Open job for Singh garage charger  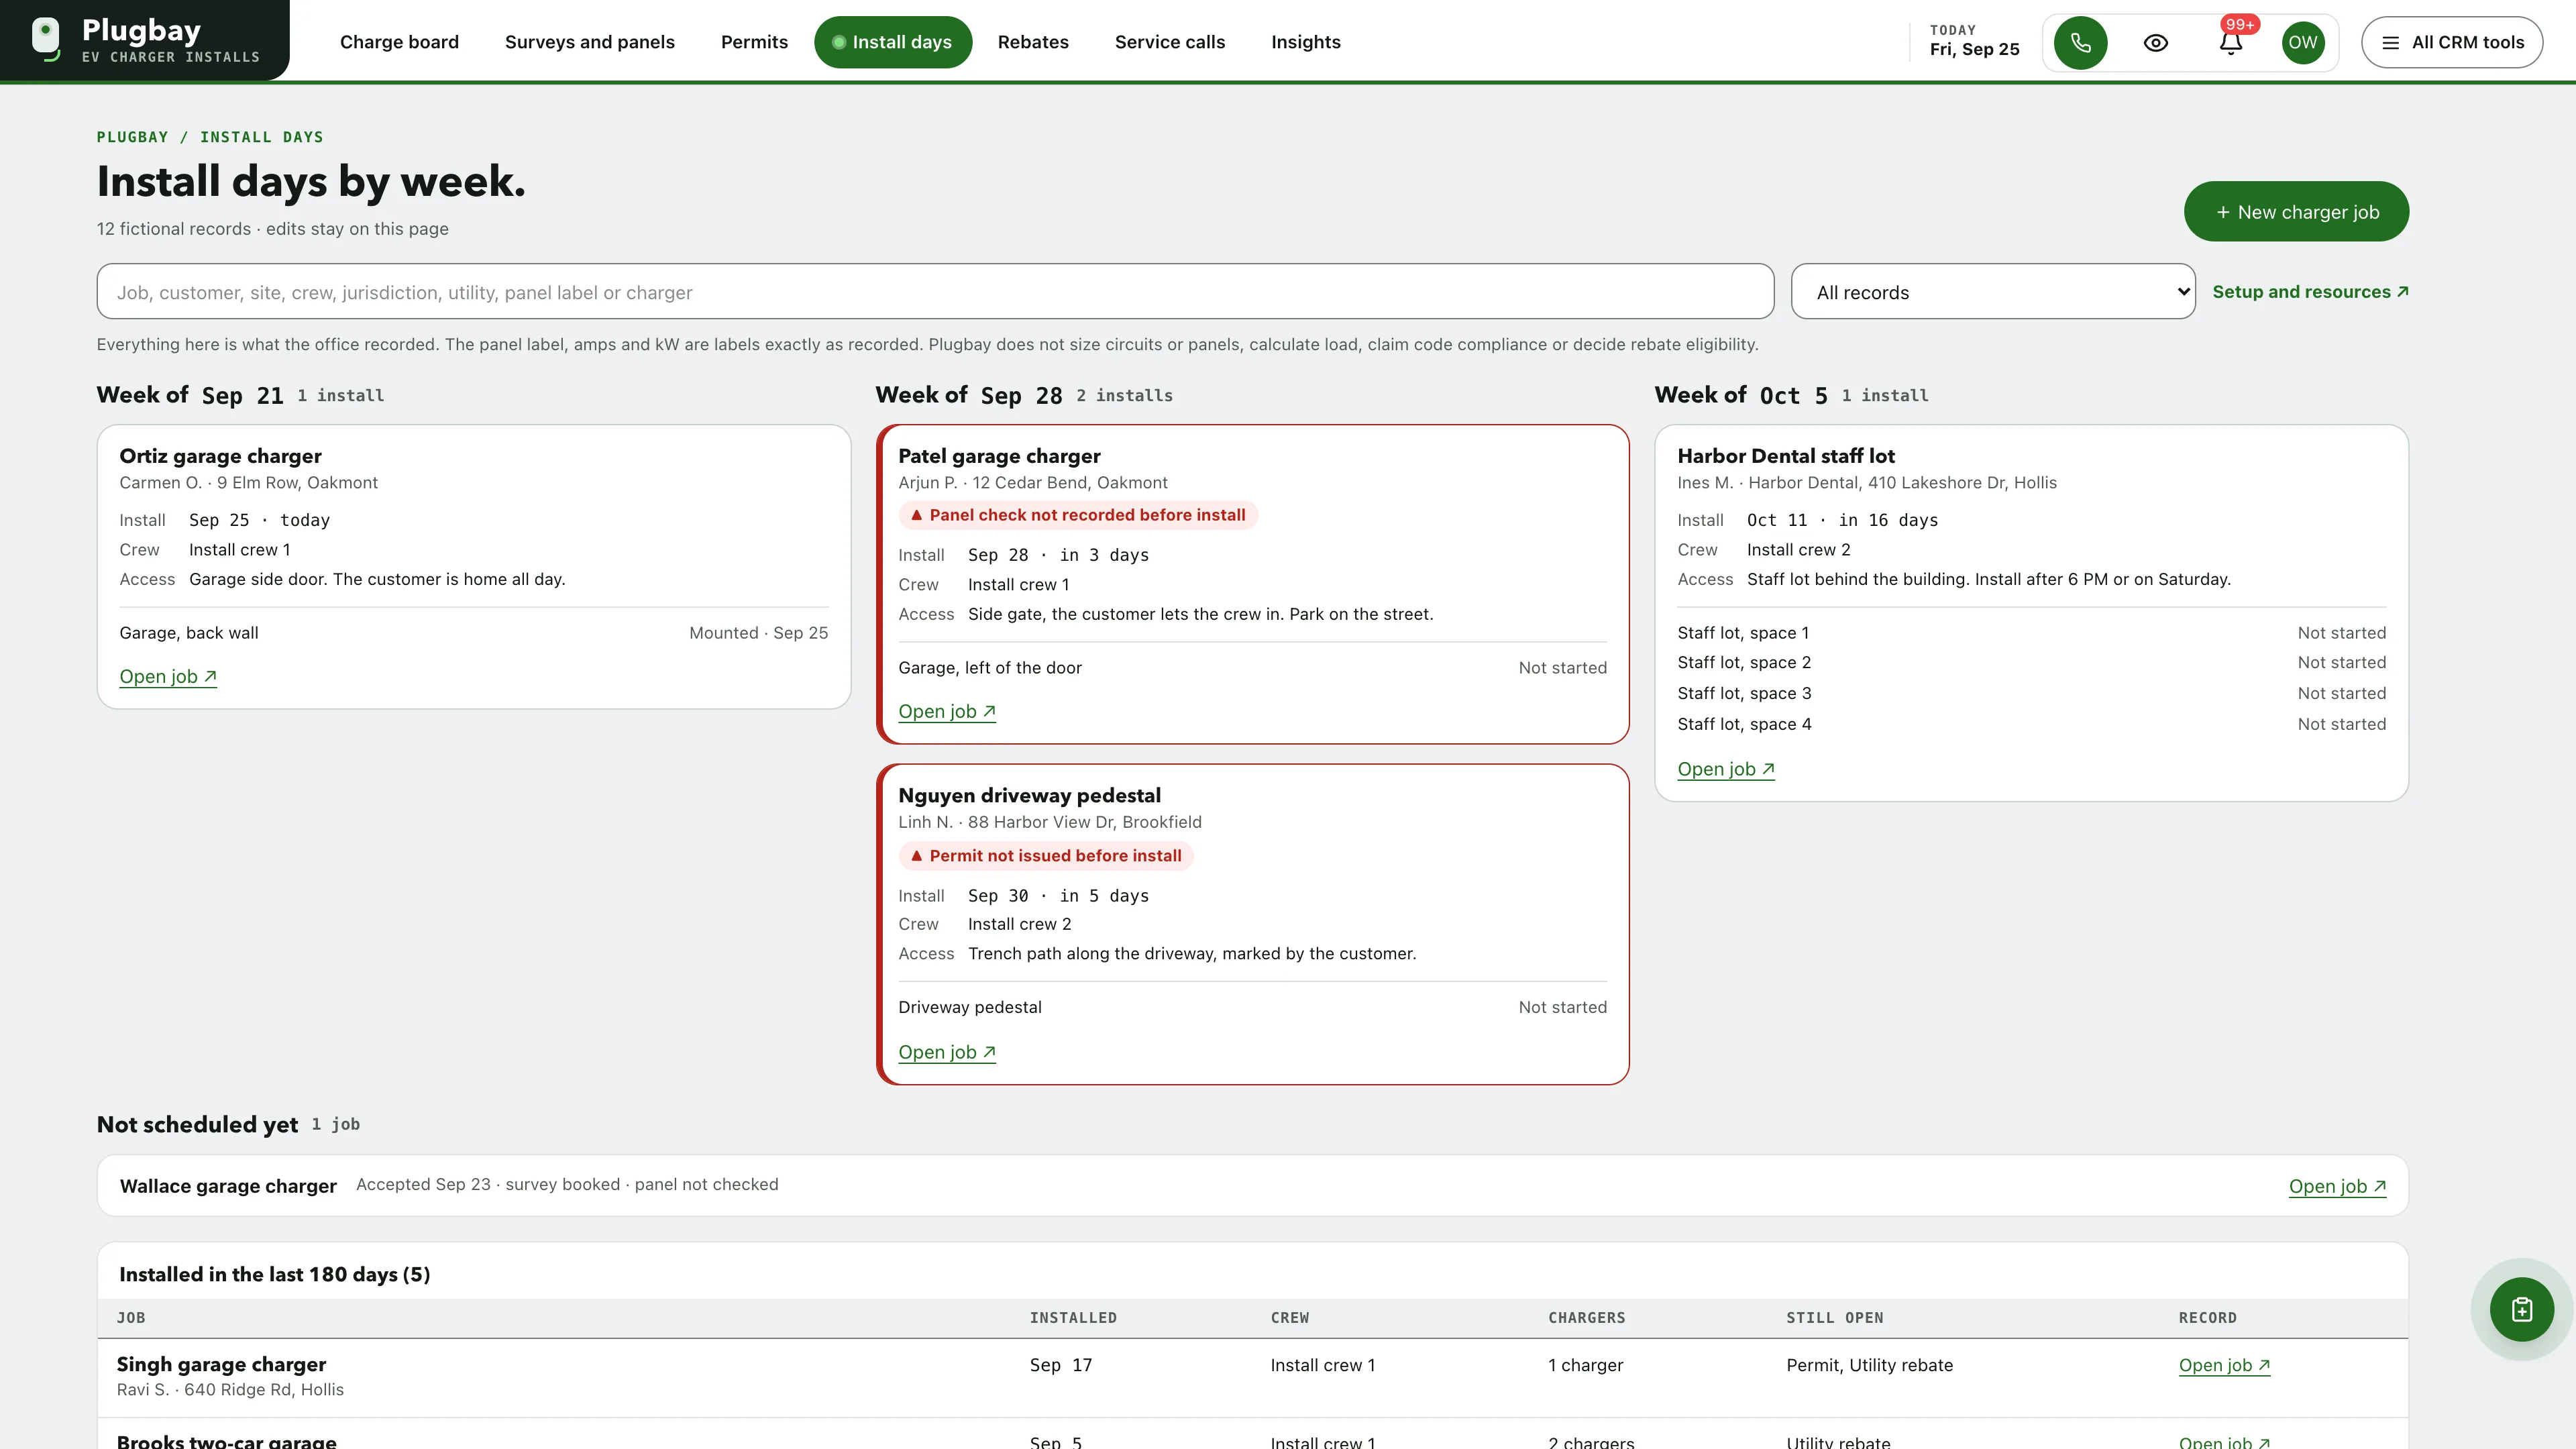tap(2224, 1365)
